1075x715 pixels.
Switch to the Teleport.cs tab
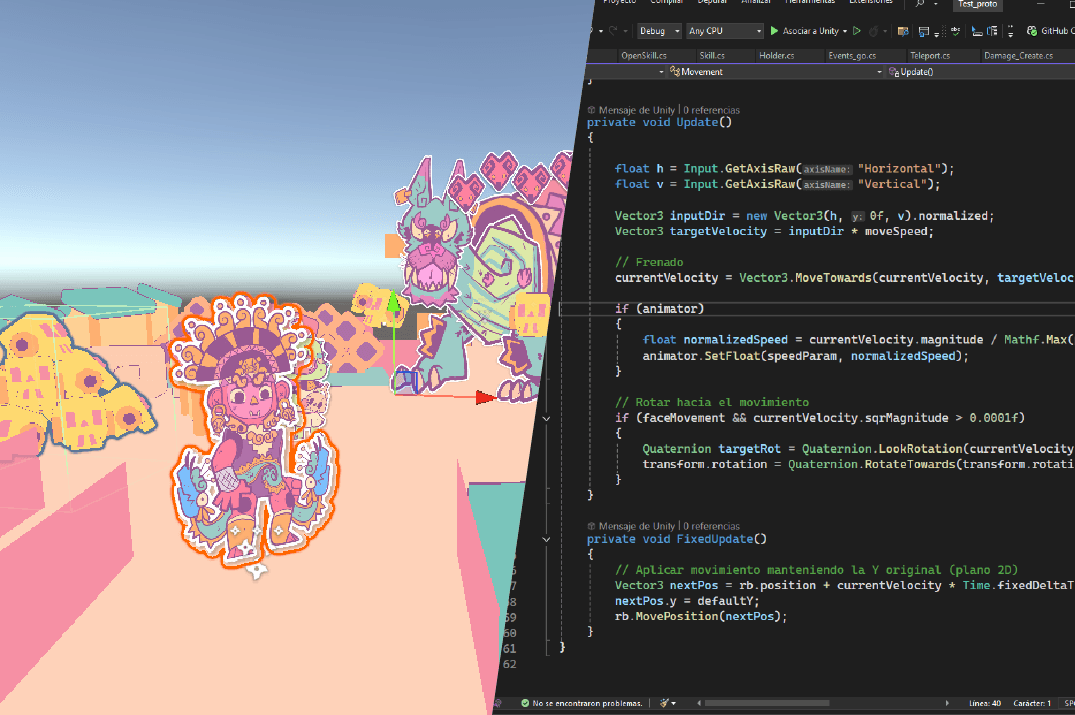(x=930, y=56)
